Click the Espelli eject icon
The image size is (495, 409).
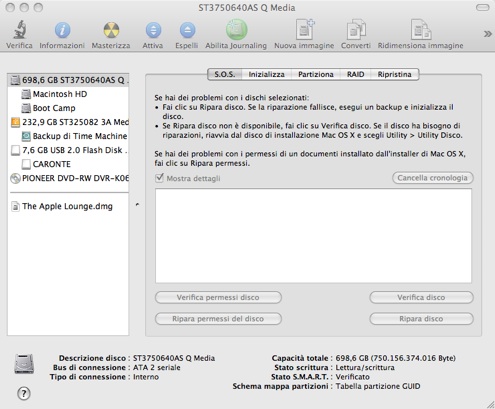(x=187, y=30)
